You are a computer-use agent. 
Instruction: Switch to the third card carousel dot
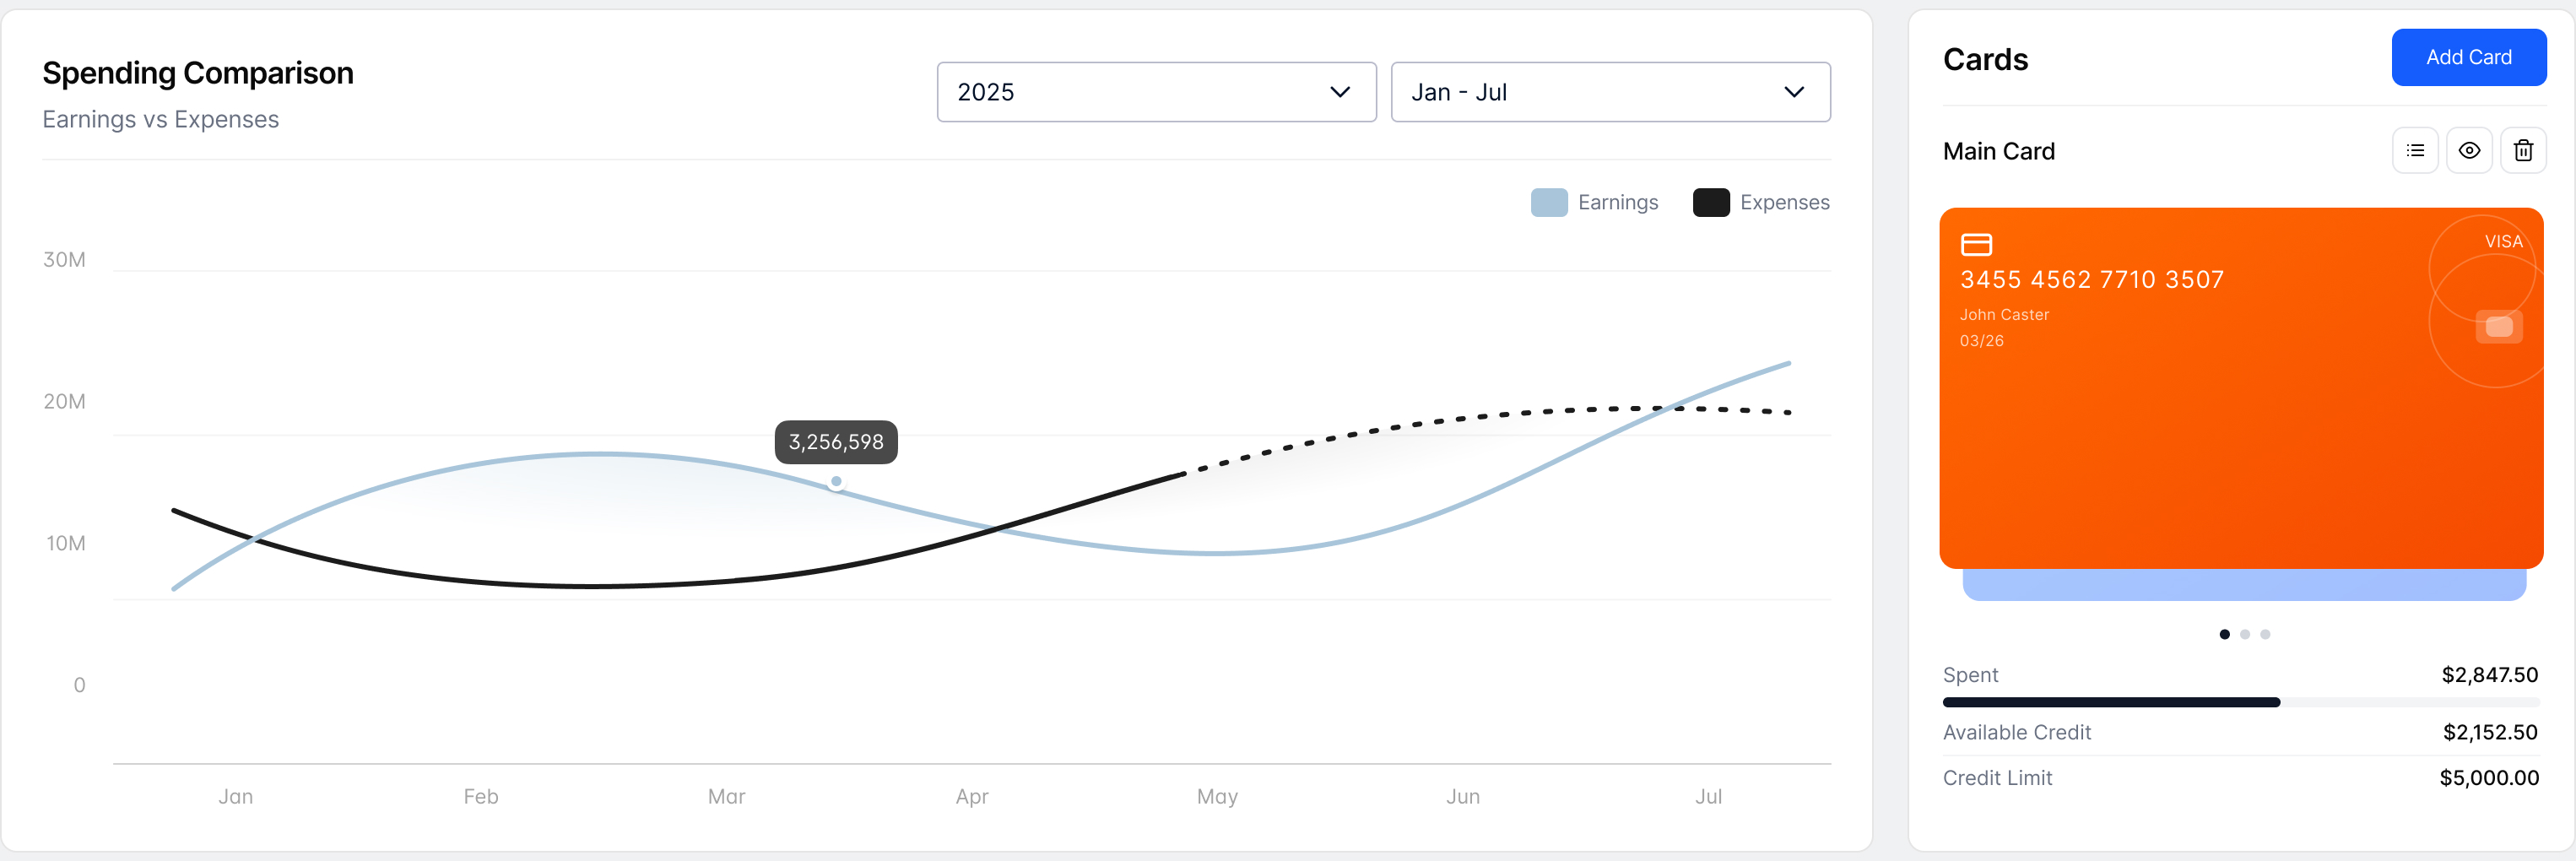[x=2265, y=634]
